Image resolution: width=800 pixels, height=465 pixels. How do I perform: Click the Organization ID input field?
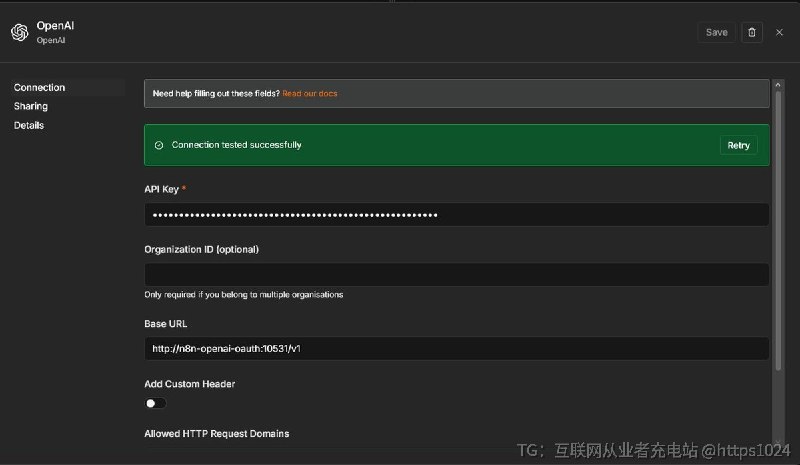457,275
